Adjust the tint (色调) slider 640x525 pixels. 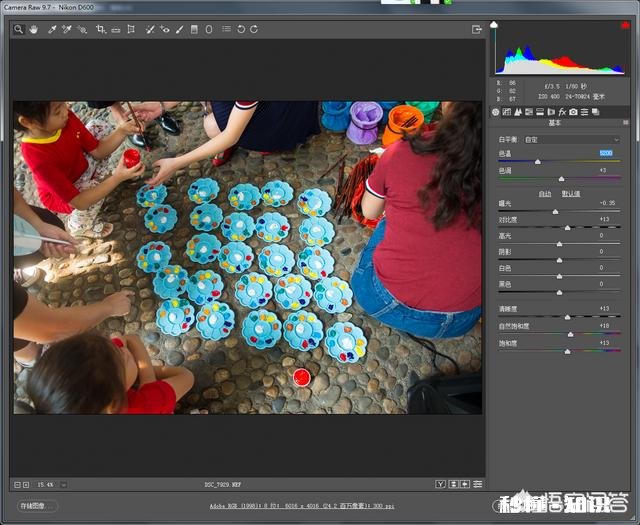[562, 179]
